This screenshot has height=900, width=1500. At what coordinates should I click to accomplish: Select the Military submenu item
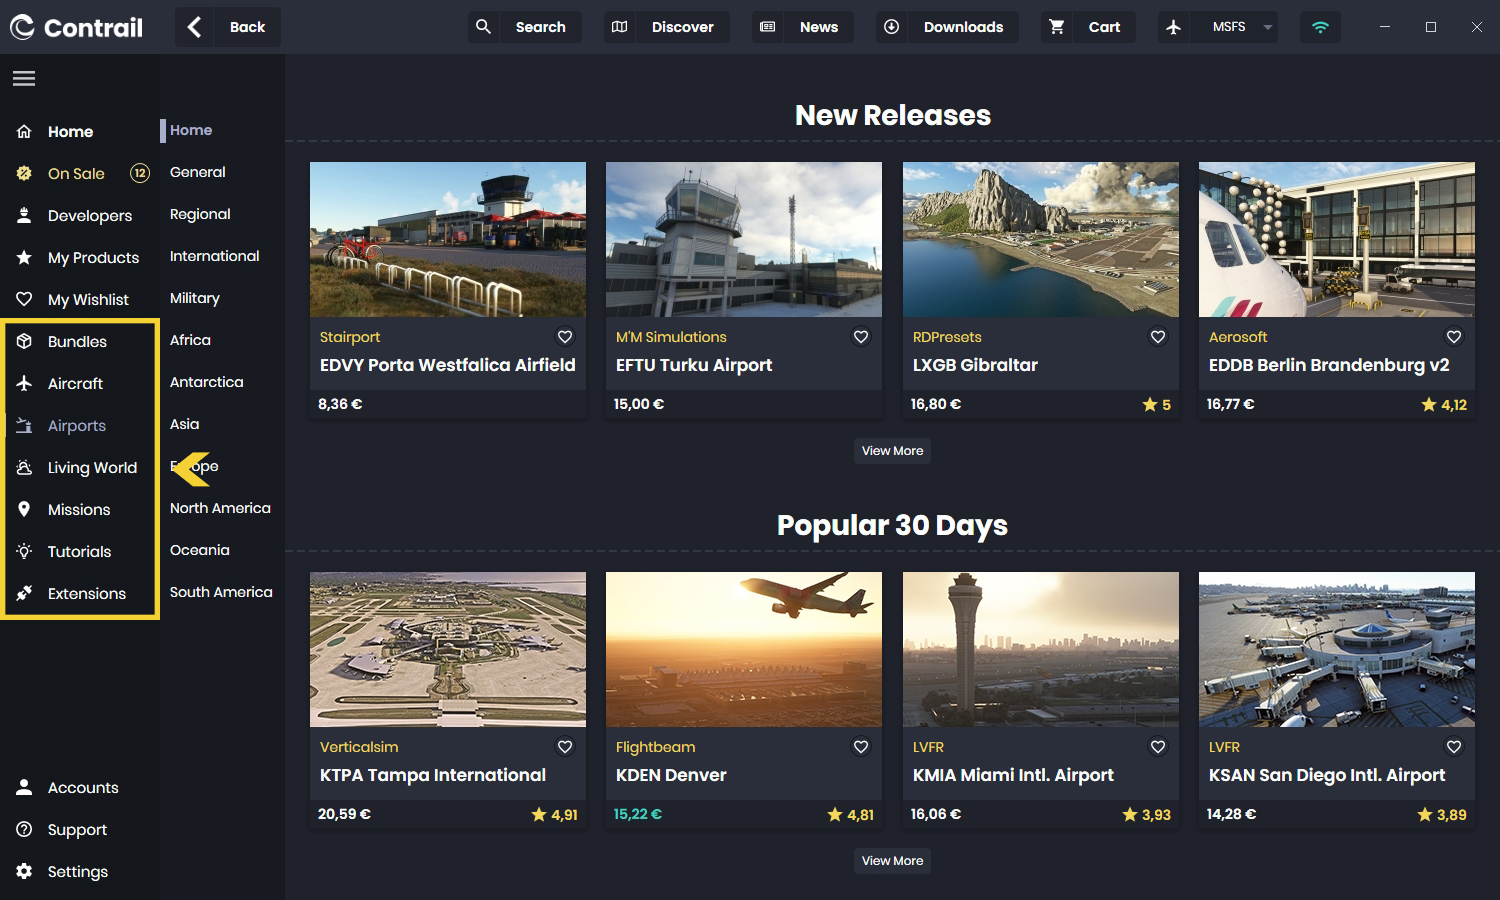pyautogui.click(x=195, y=298)
